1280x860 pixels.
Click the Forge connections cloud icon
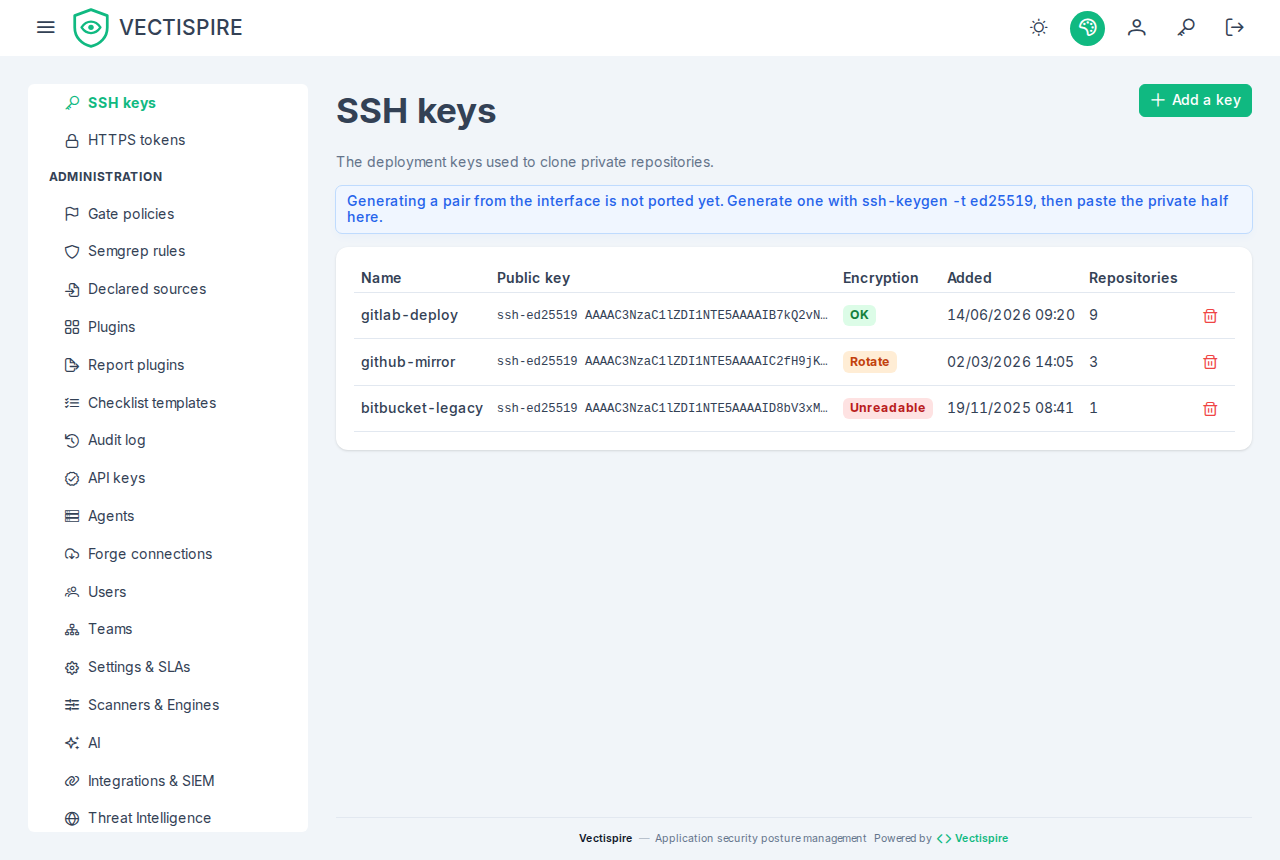[72, 554]
